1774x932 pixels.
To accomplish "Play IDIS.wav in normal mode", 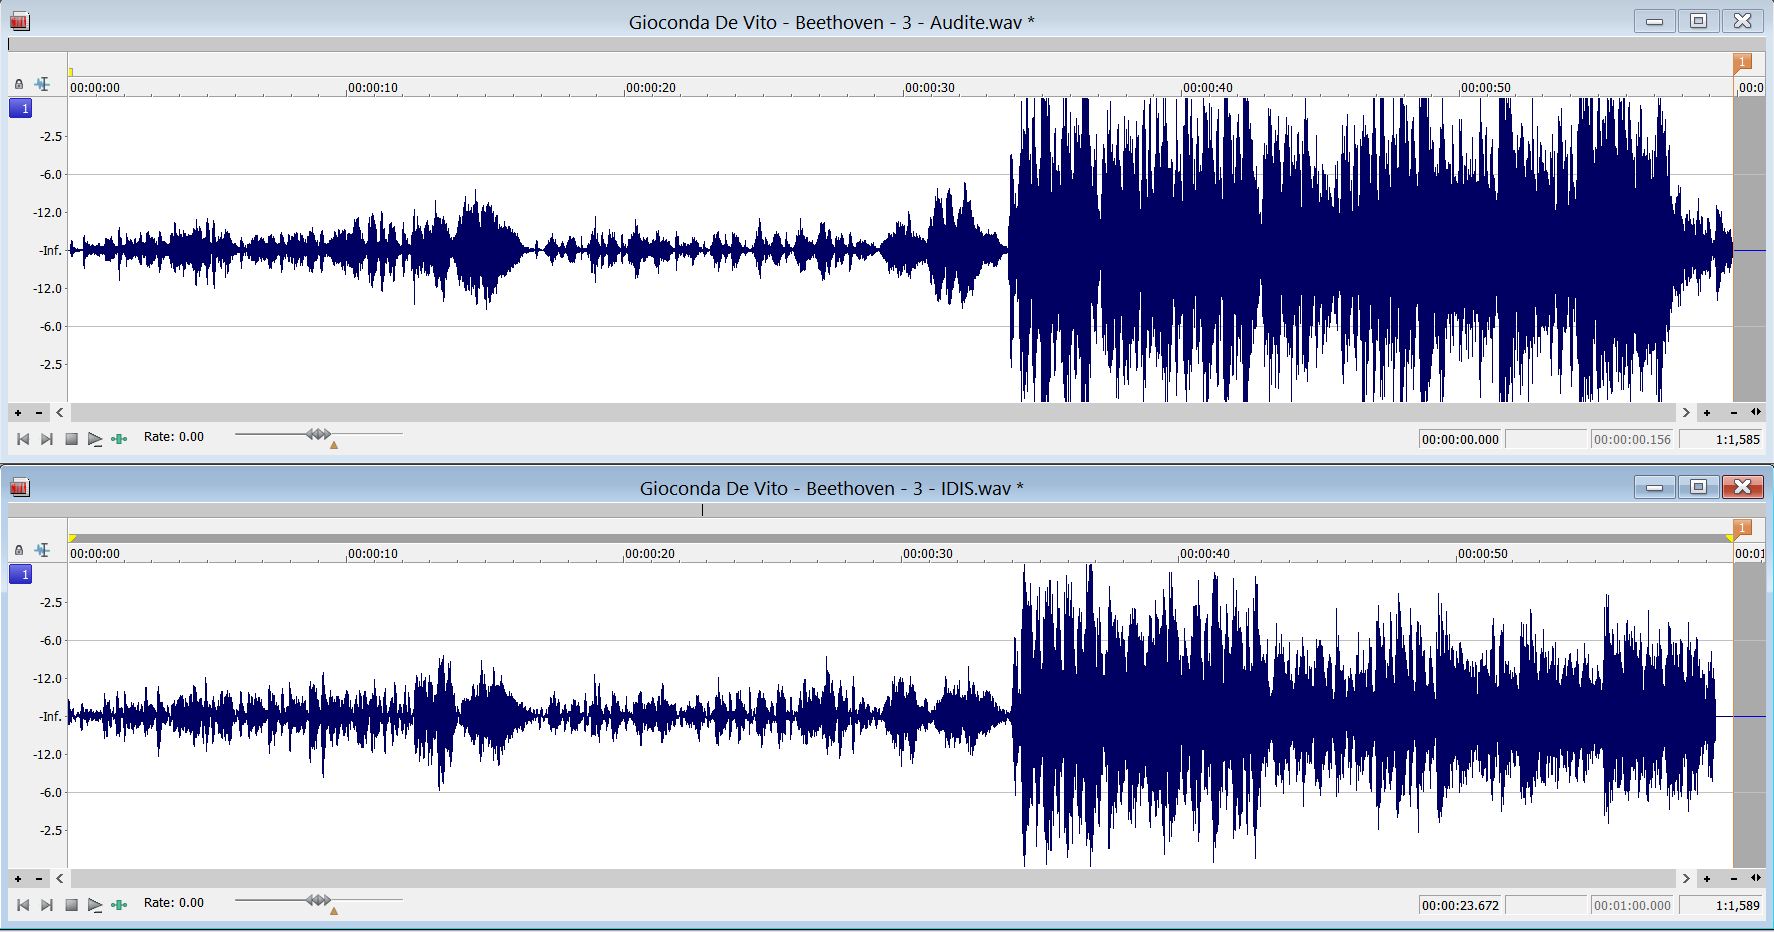I will (95, 905).
